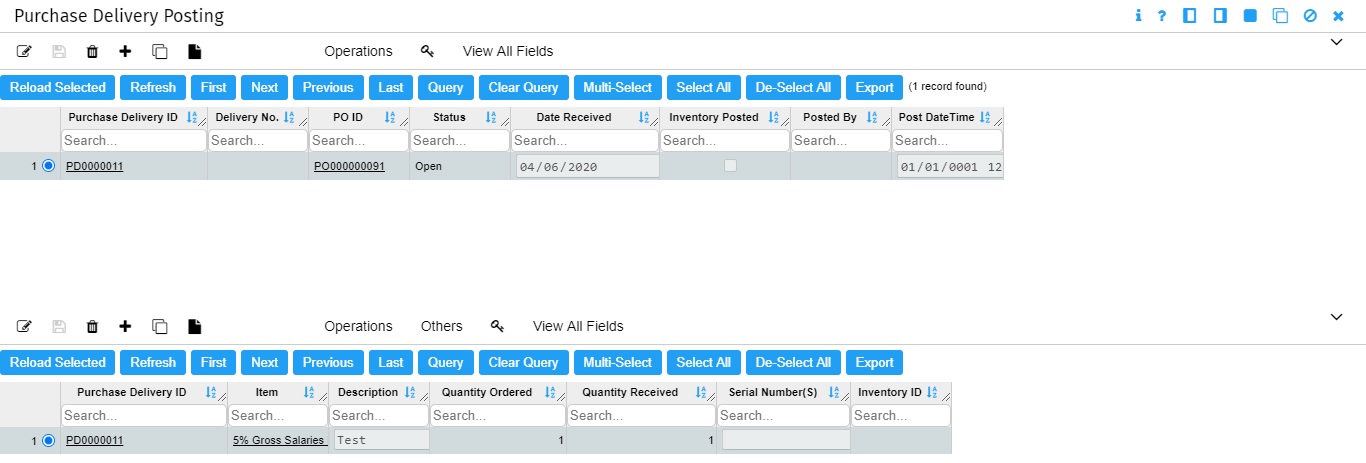Collapse the lower section with chevron
Image resolution: width=1366 pixels, height=463 pixels.
pyautogui.click(x=1336, y=317)
